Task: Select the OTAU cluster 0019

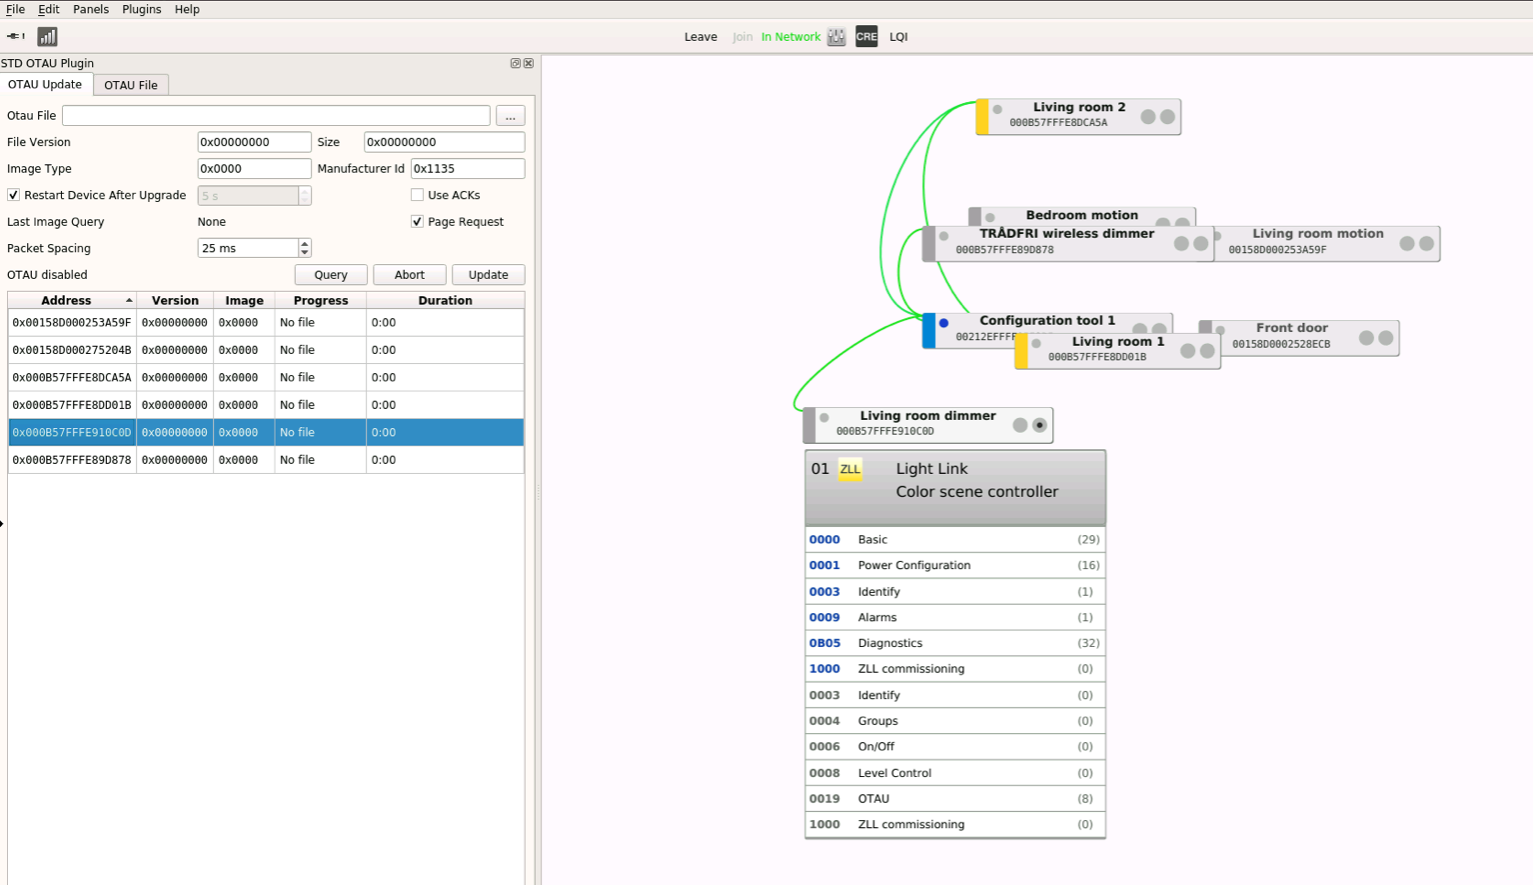Action: tap(955, 799)
